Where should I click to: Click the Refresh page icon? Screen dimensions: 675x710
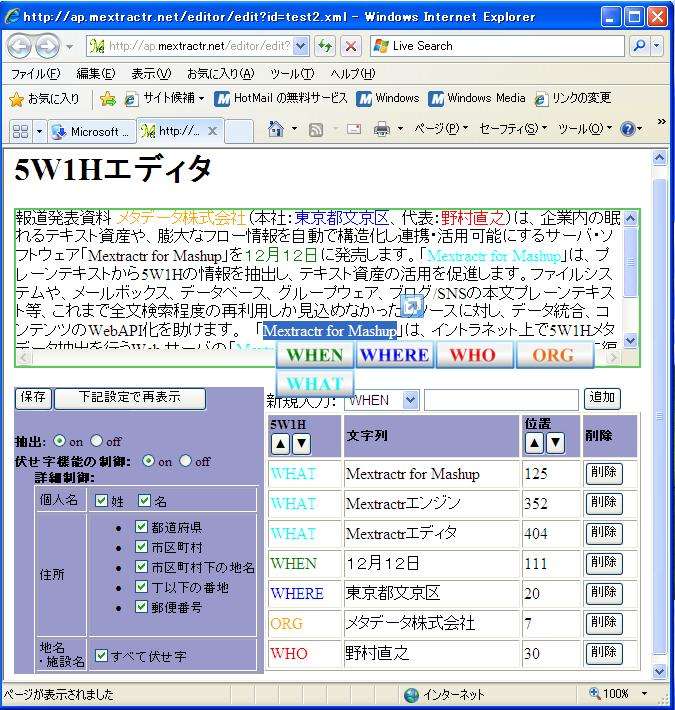pyautogui.click(x=326, y=46)
